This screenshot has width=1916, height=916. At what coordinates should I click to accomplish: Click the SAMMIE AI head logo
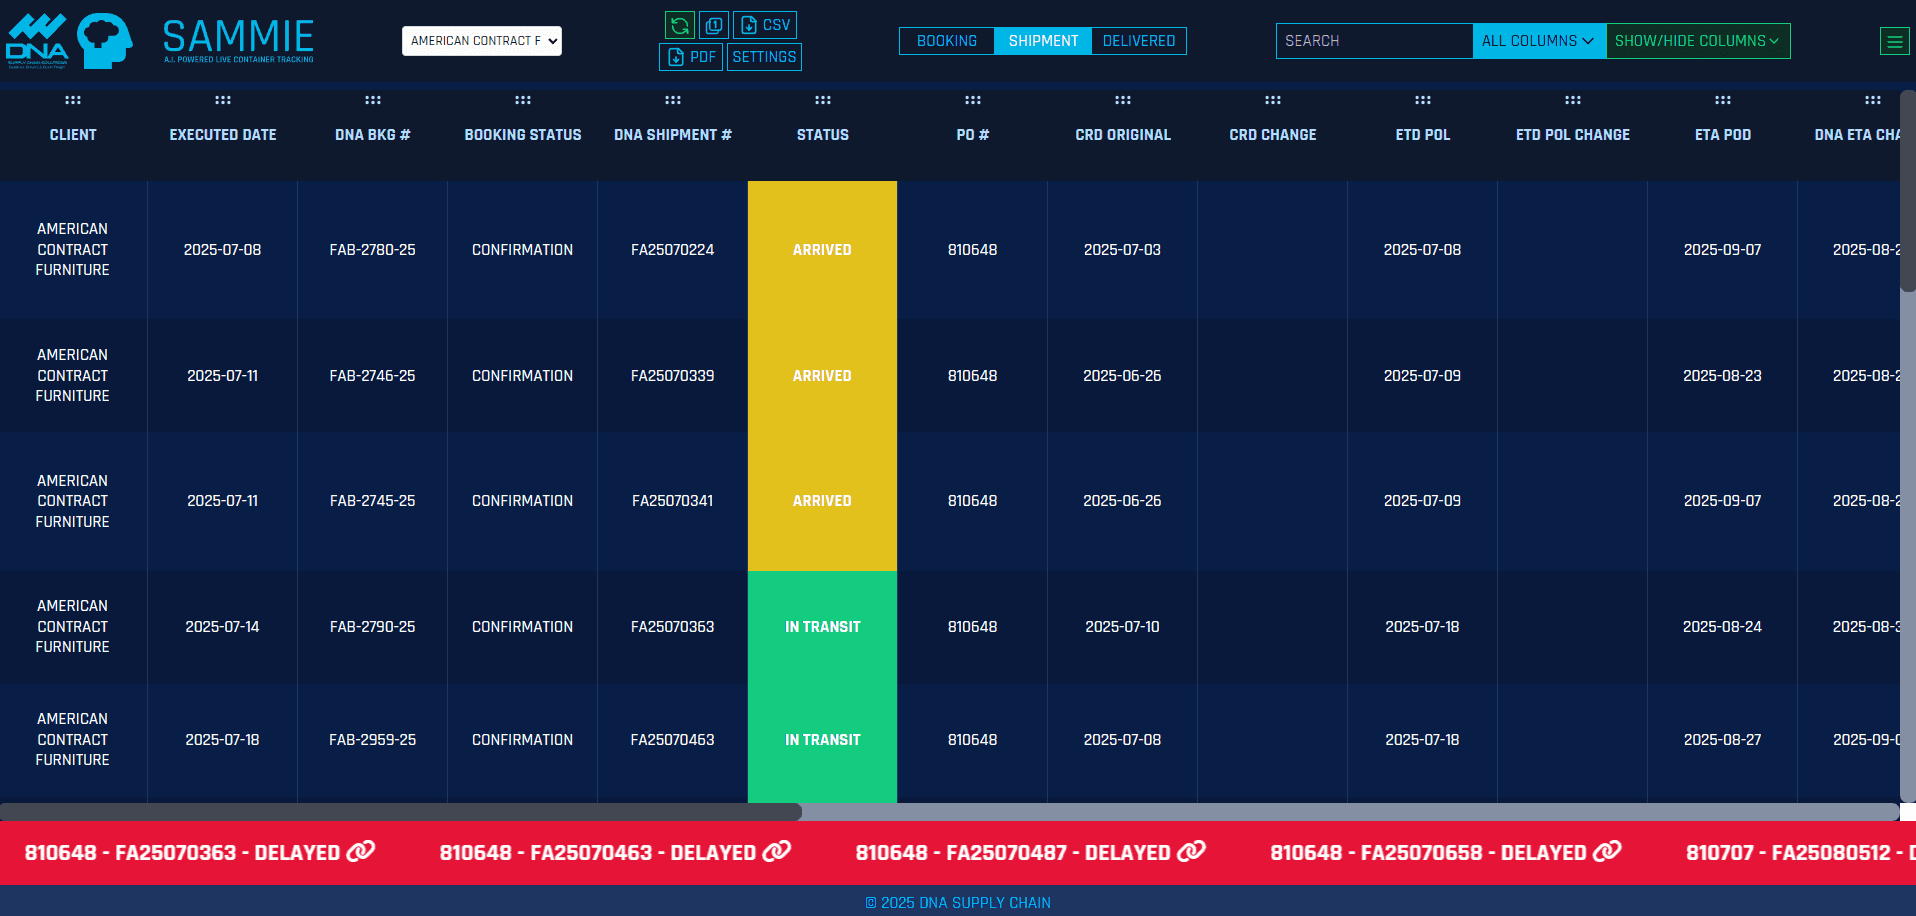(x=104, y=41)
